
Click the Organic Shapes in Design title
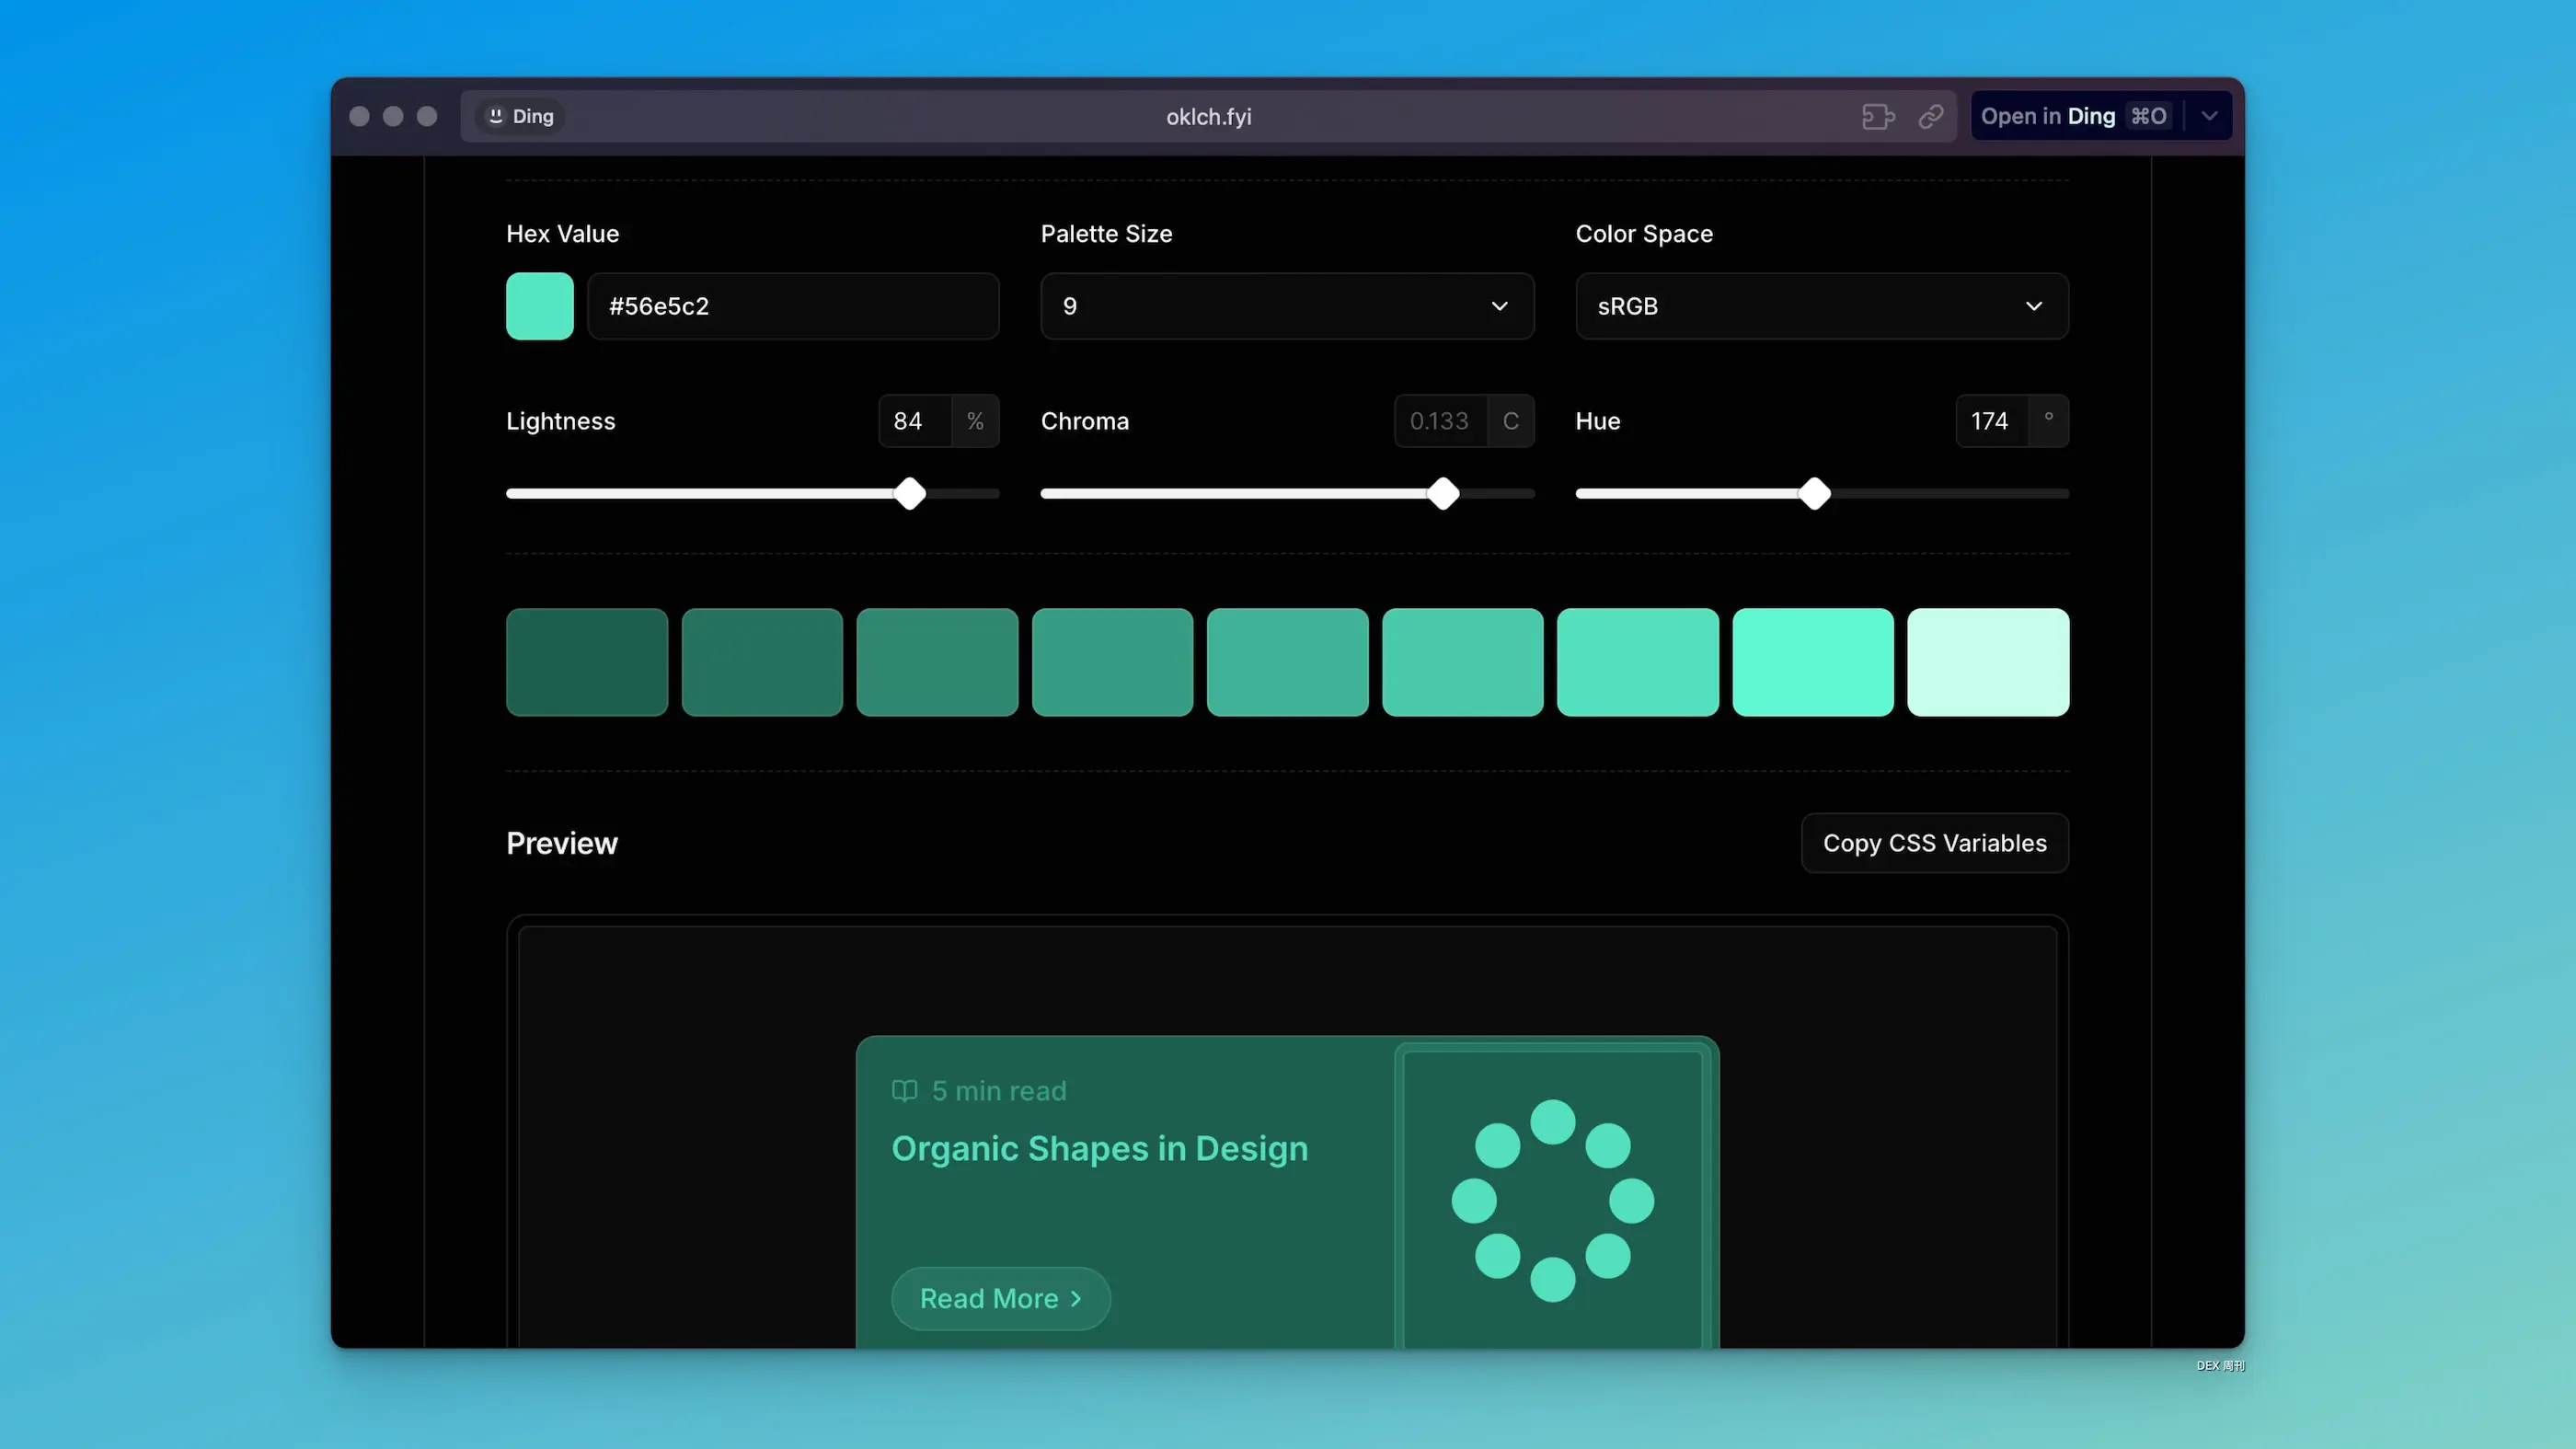pyautogui.click(x=1099, y=1149)
